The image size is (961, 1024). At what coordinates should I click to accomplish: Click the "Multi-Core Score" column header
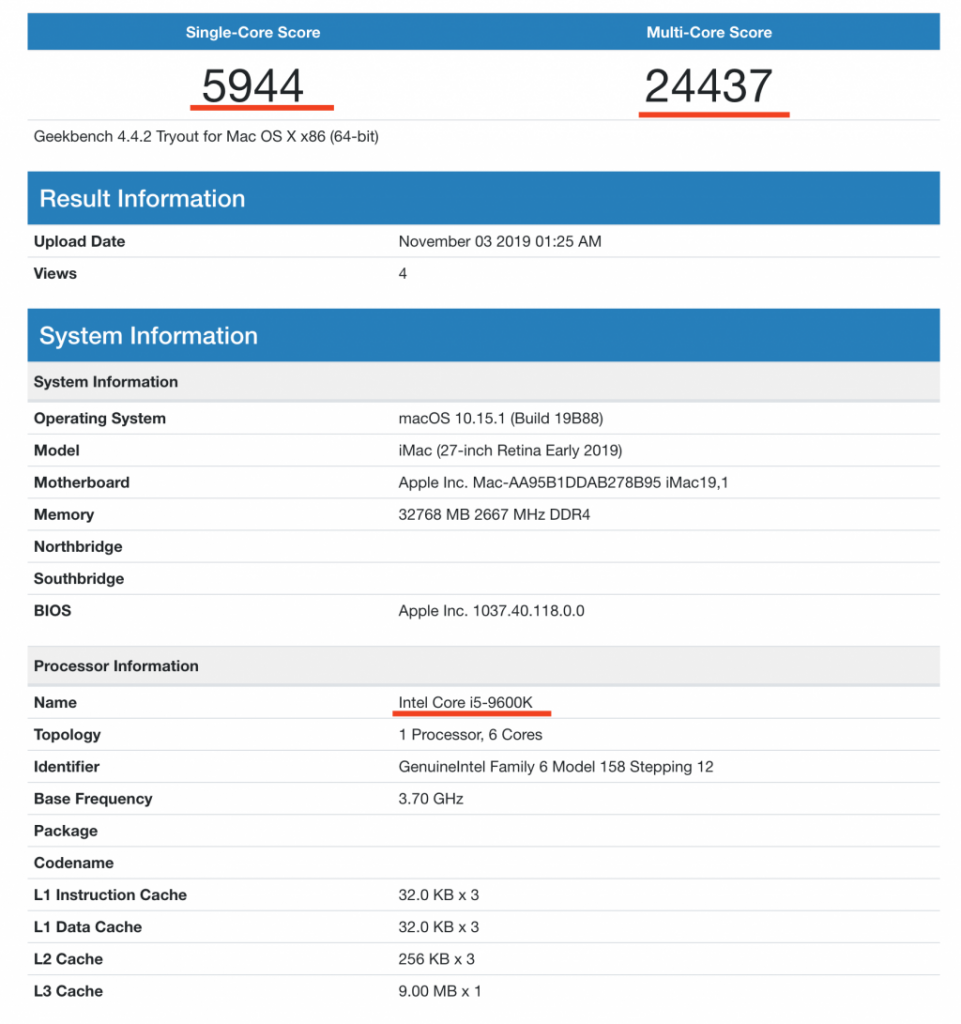(x=709, y=32)
